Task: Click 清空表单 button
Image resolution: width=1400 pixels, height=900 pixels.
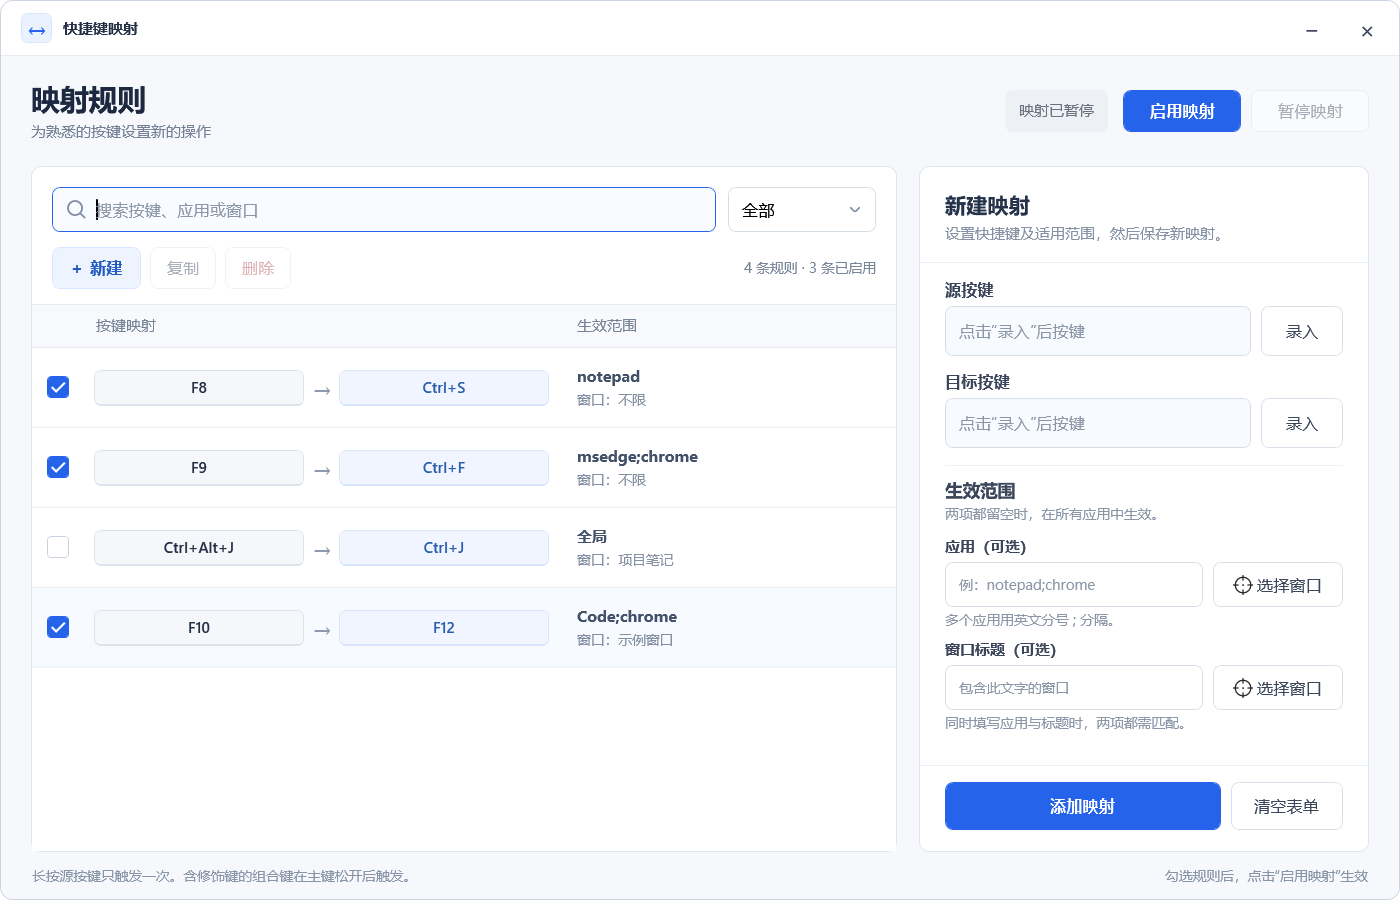Action: [x=1286, y=806]
